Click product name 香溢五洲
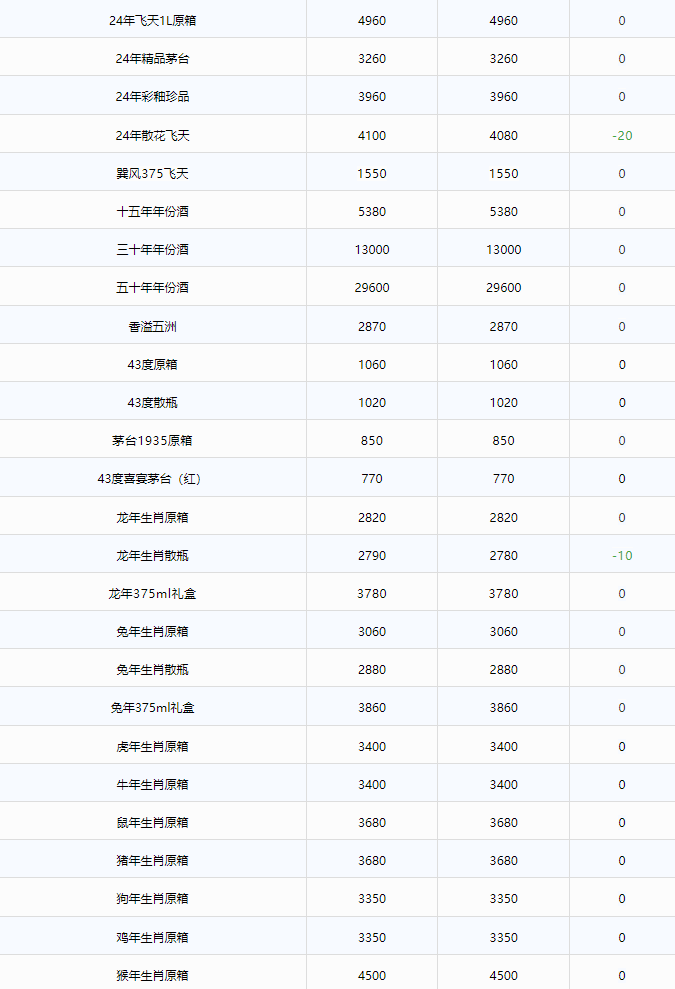675x989 pixels. (x=153, y=327)
